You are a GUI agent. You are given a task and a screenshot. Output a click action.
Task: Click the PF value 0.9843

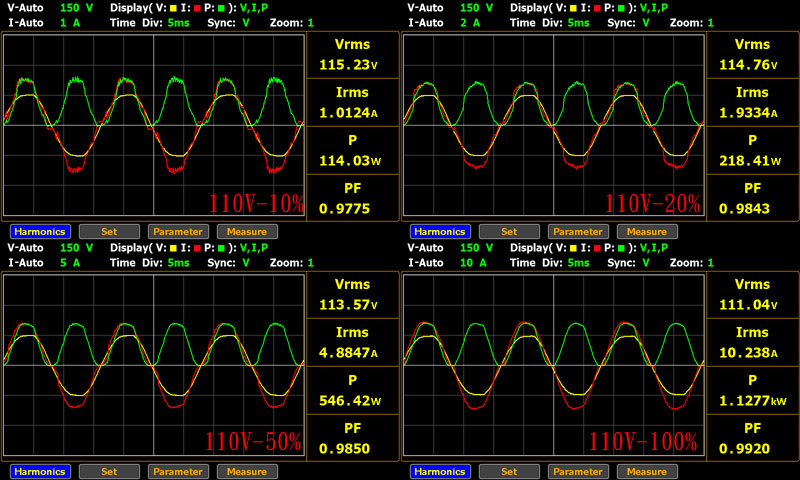(744, 209)
